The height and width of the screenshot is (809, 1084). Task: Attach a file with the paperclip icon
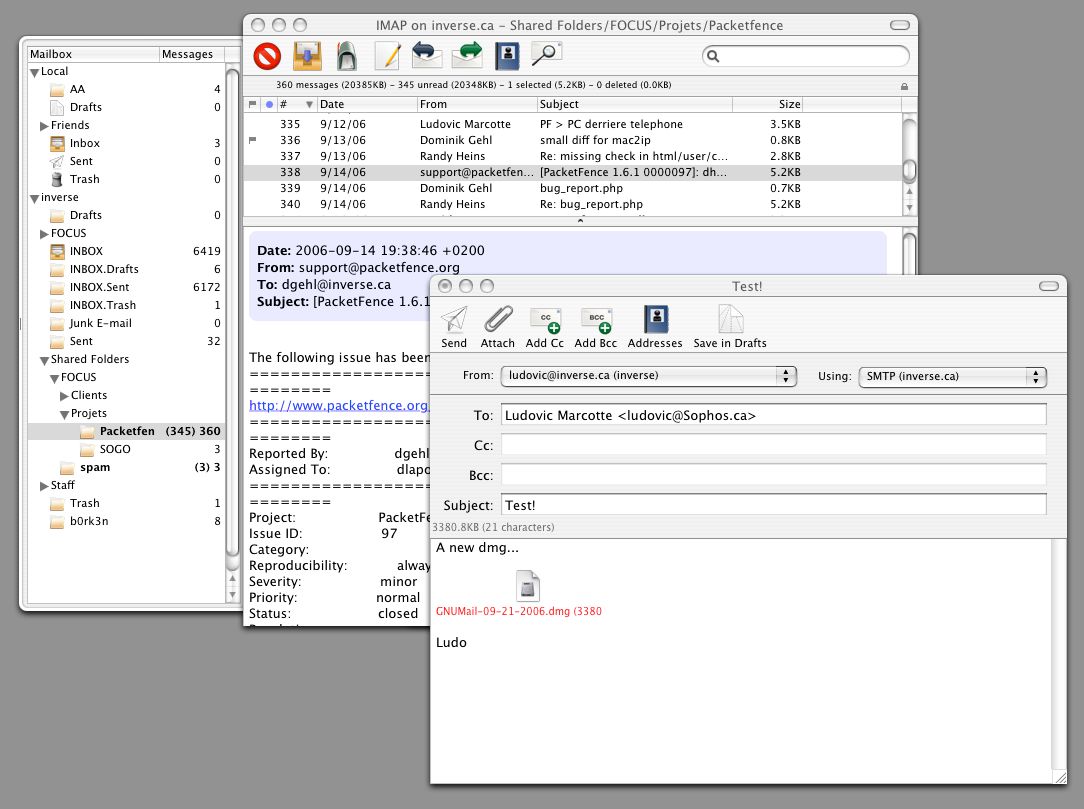(498, 319)
